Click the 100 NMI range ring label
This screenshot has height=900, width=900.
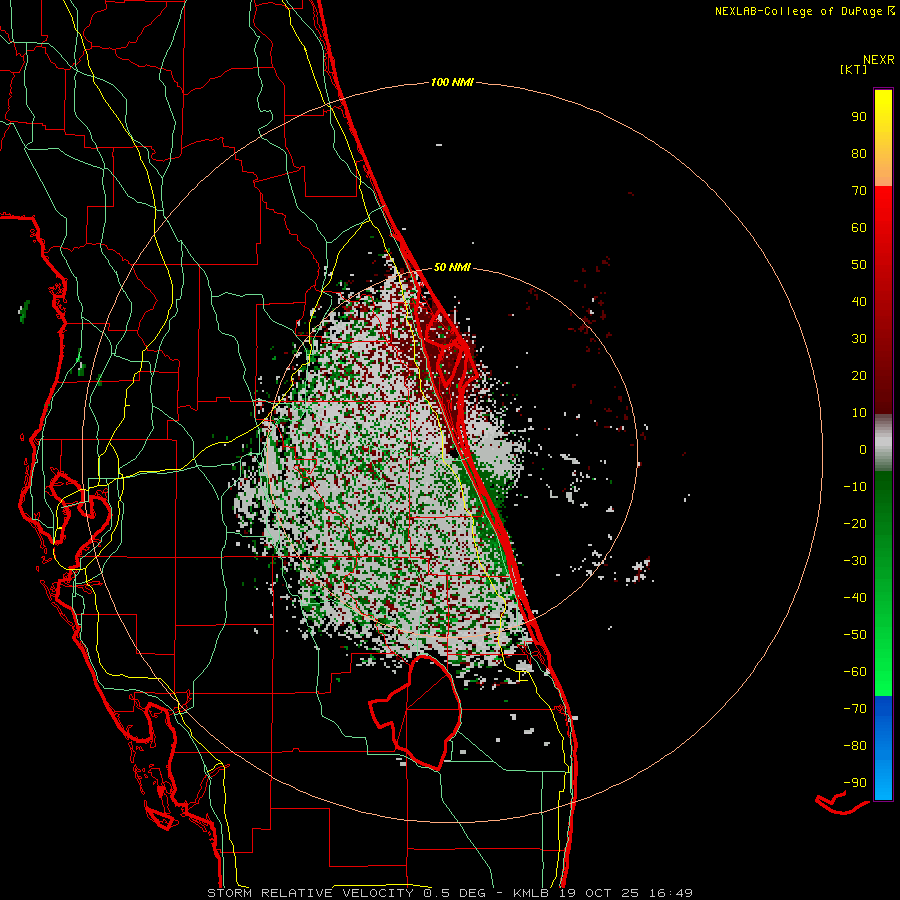(452, 83)
